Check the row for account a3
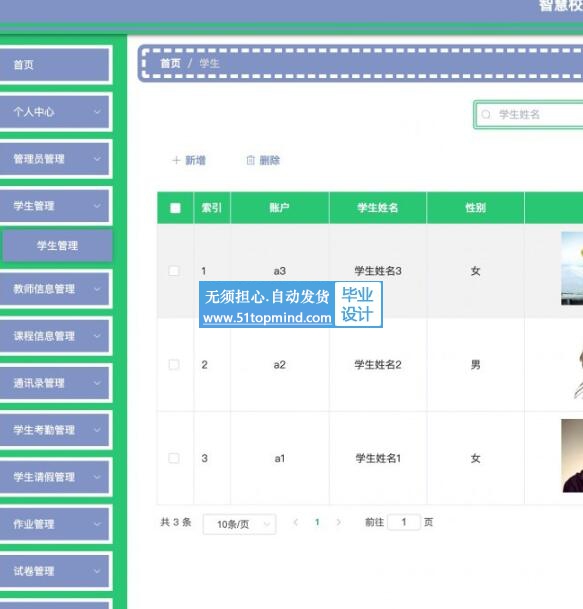This screenshot has width=583, height=609. 174,271
